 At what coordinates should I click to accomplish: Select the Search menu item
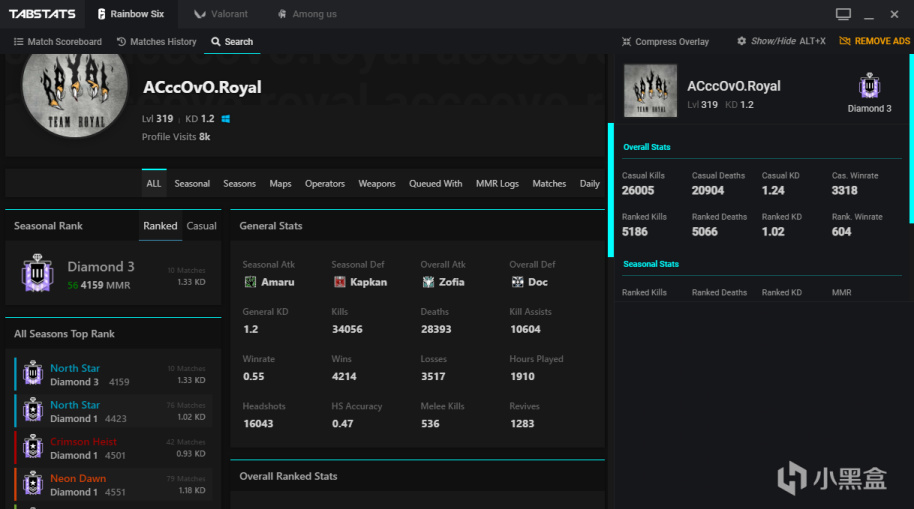coord(232,41)
